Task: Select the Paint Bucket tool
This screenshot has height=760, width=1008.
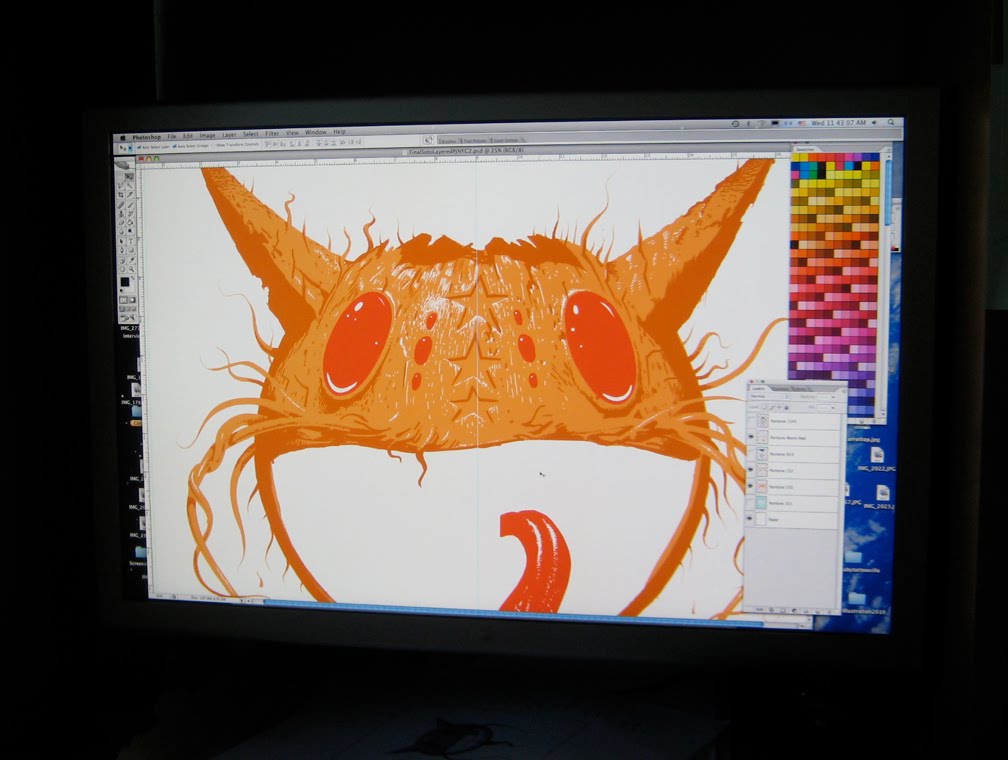Action: pyautogui.click(x=130, y=222)
